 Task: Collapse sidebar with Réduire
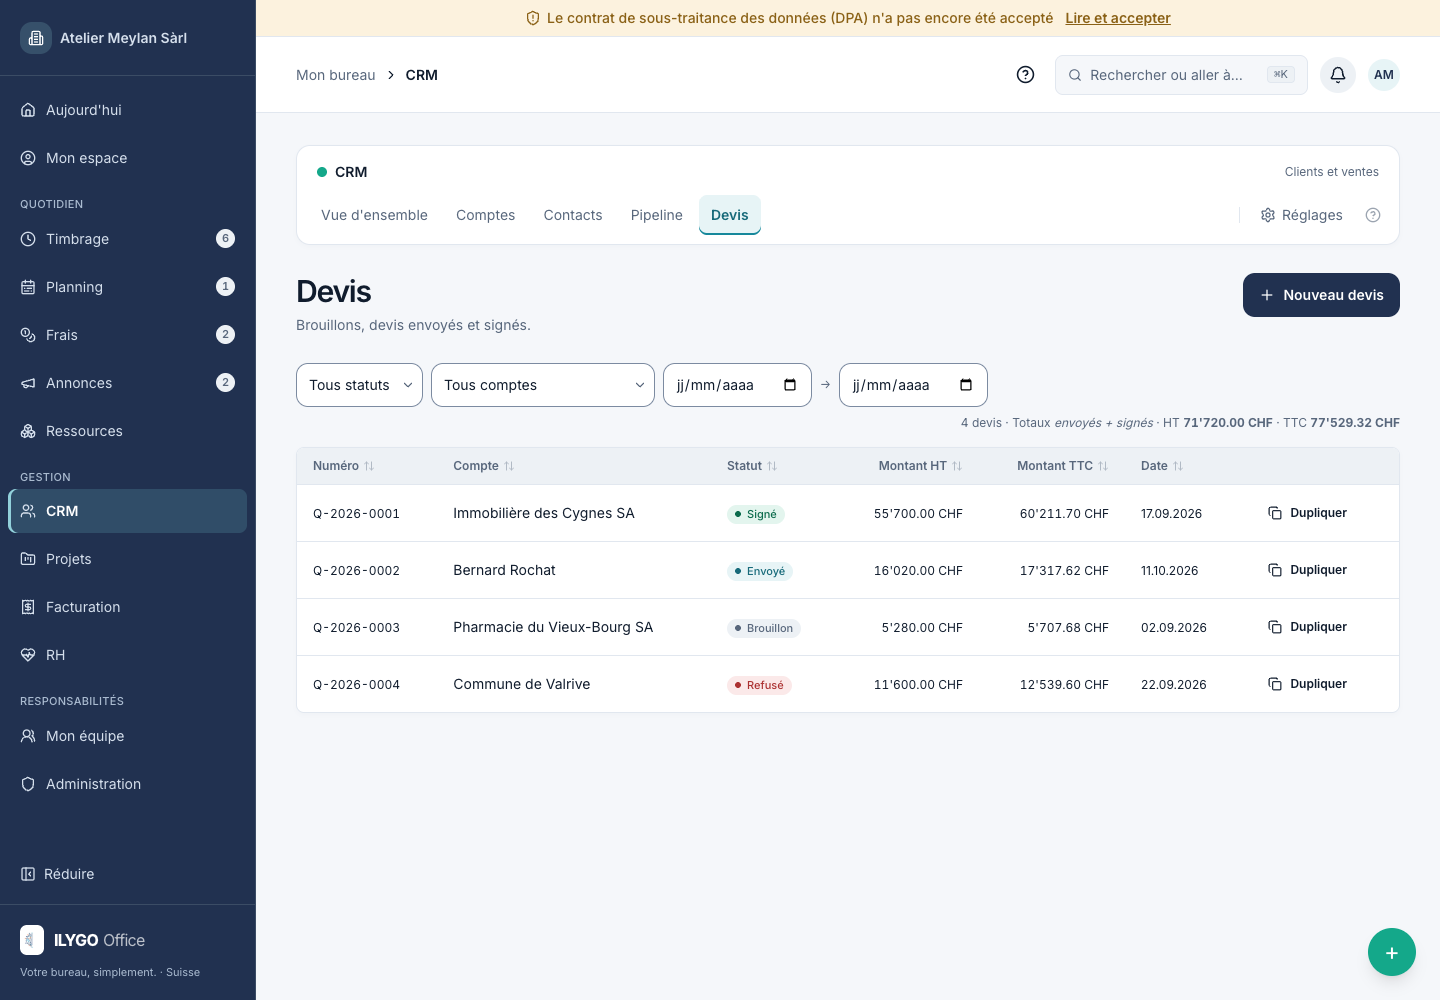58,874
